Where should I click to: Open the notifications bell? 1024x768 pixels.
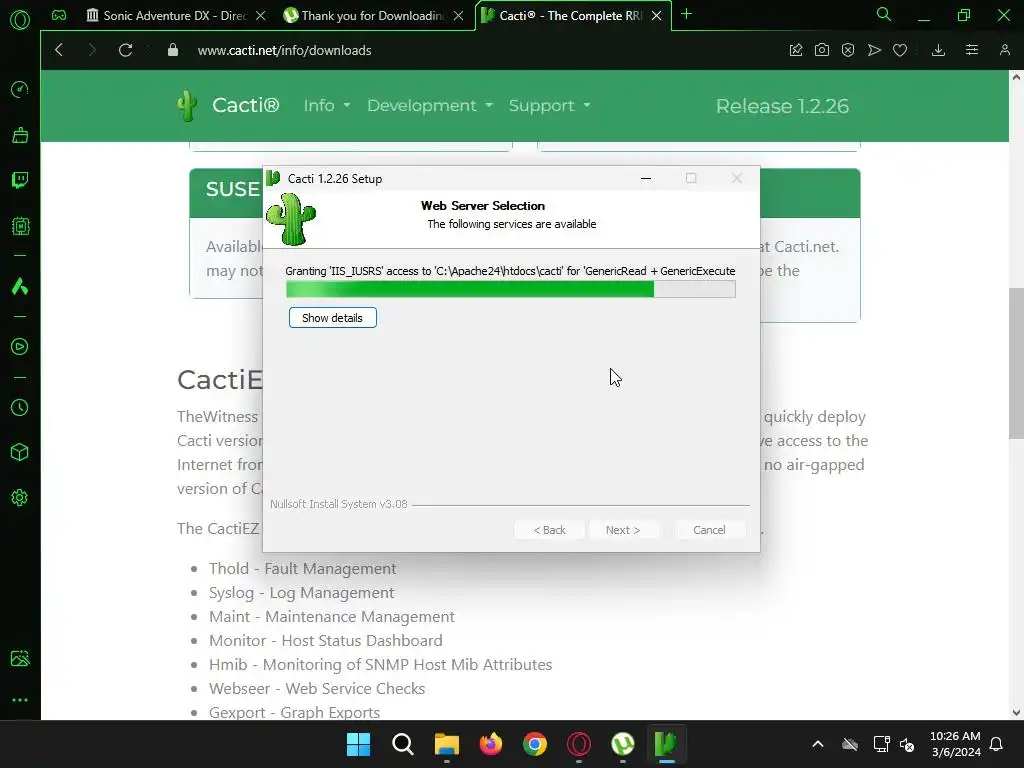pos(997,744)
